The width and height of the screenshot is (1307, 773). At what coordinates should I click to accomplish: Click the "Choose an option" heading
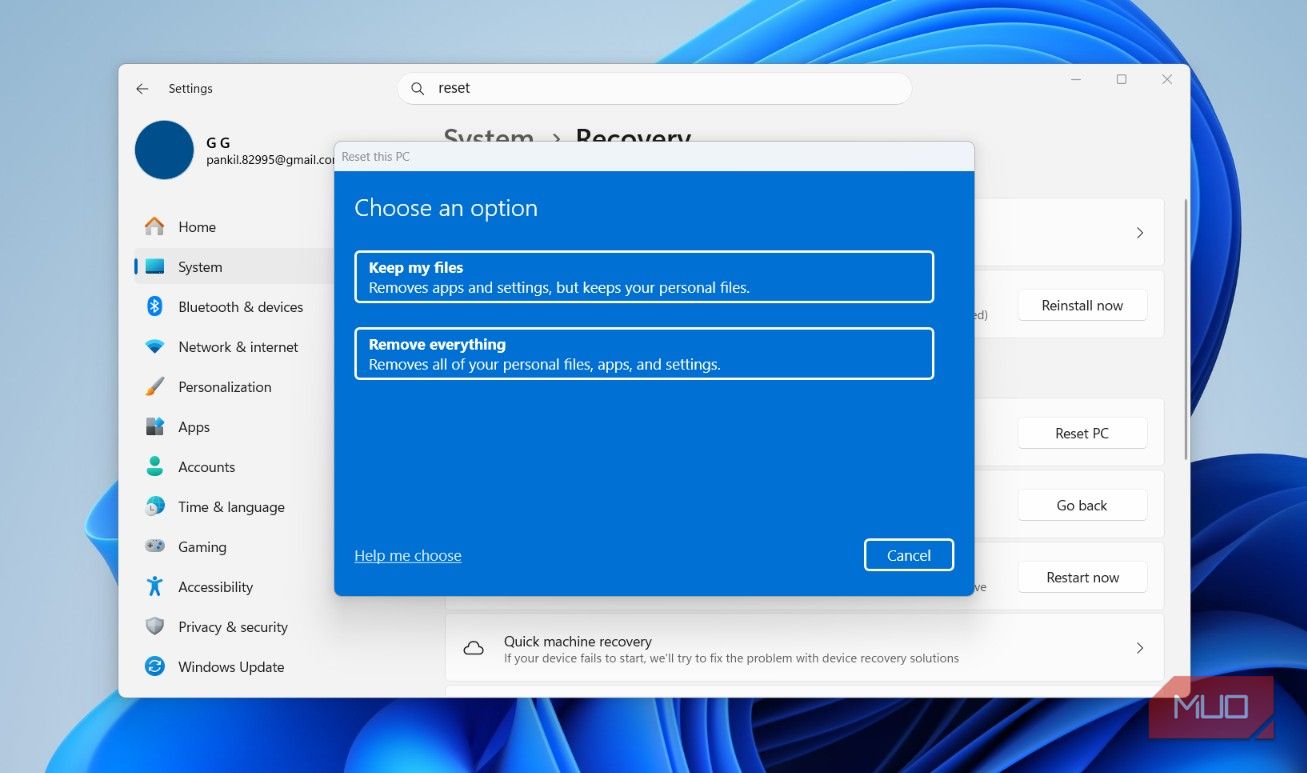446,208
